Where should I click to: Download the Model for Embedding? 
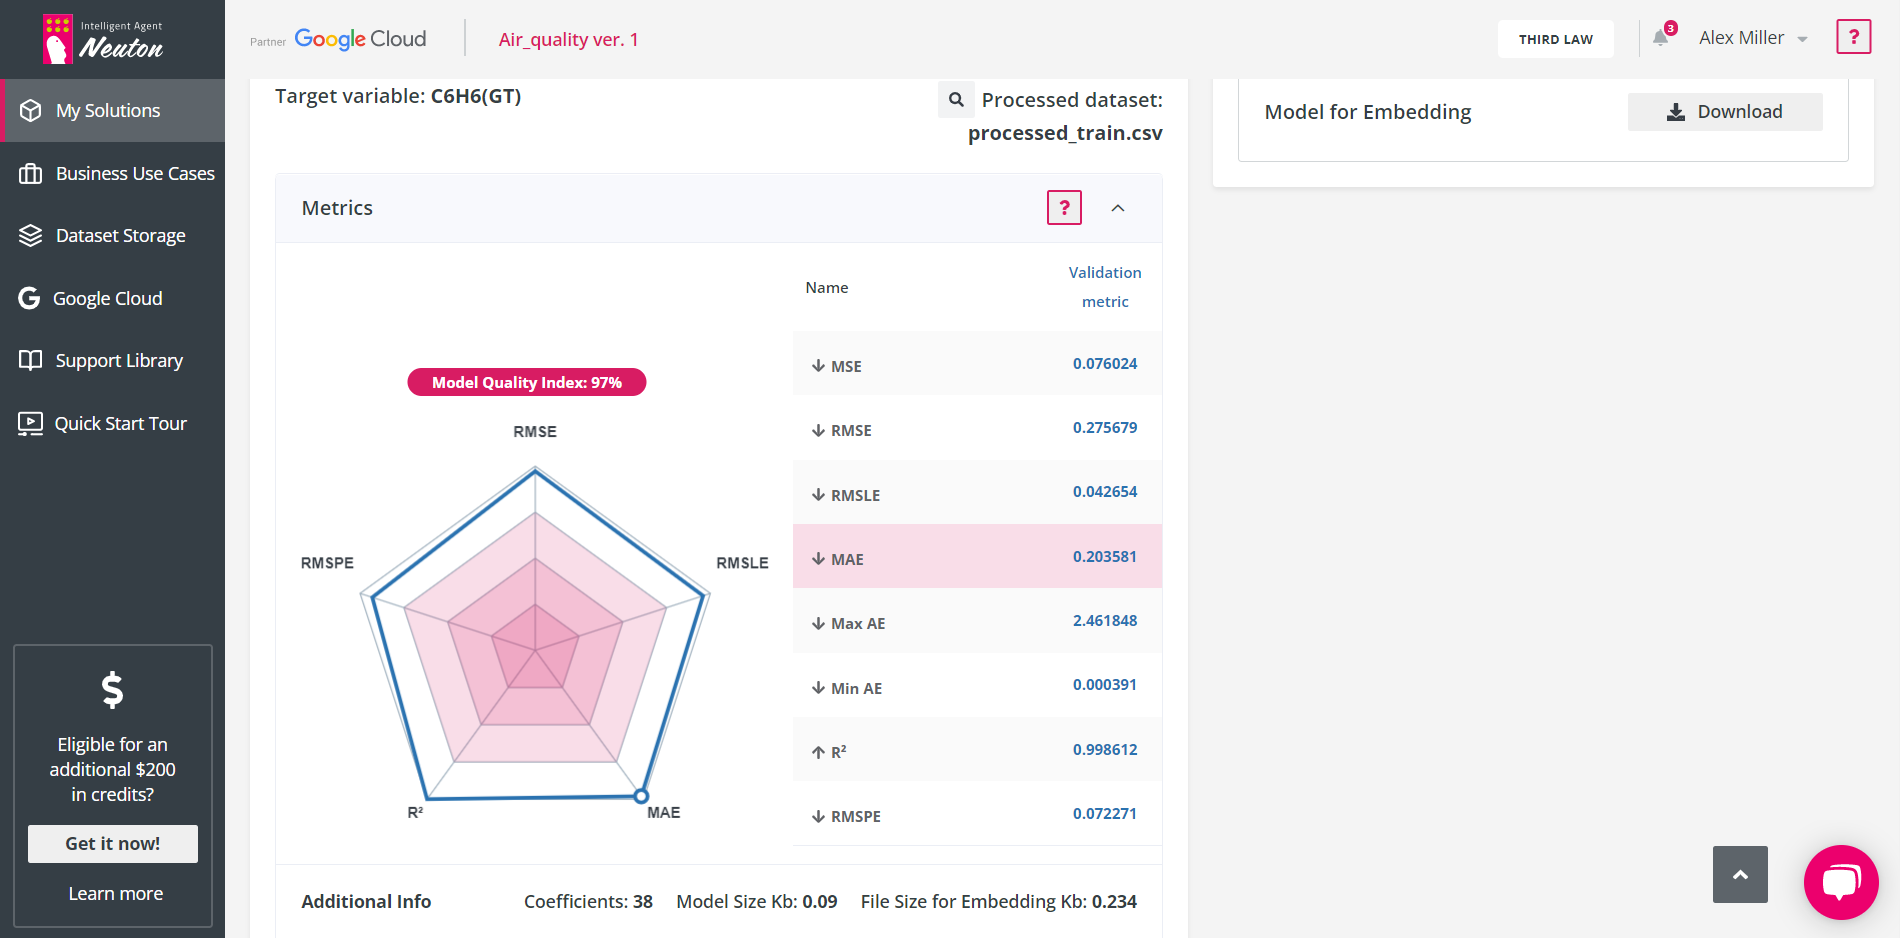tap(1724, 112)
